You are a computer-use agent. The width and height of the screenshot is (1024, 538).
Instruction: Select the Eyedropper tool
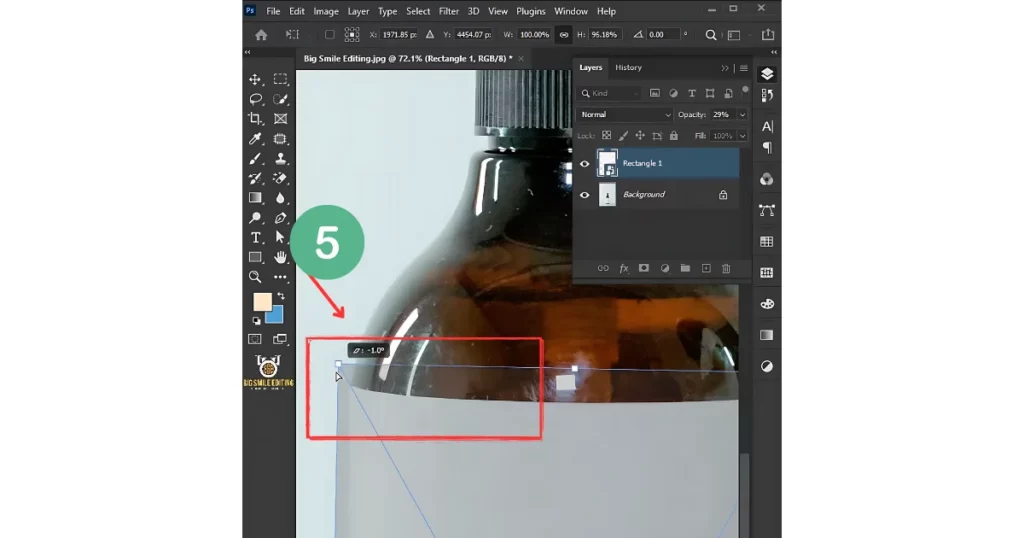click(x=255, y=138)
